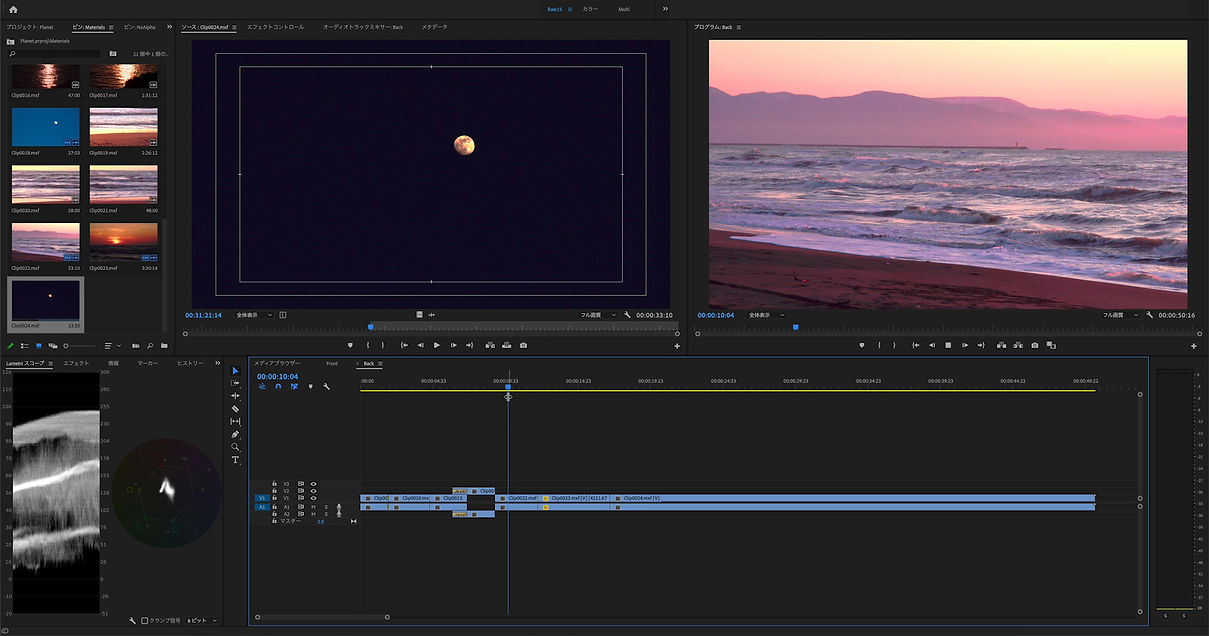Toggle V2 track output eye
1209x636 pixels.
[x=313, y=491]
